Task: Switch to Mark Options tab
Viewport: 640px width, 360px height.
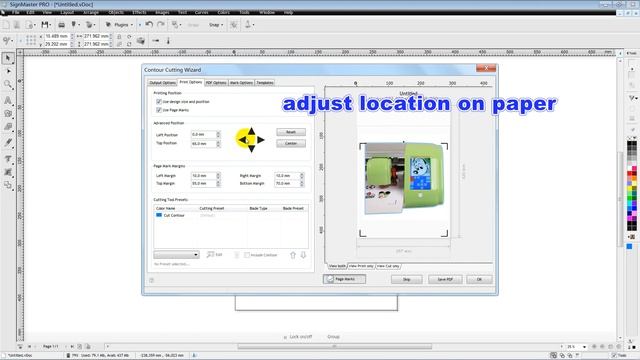Action: [241, 83]
